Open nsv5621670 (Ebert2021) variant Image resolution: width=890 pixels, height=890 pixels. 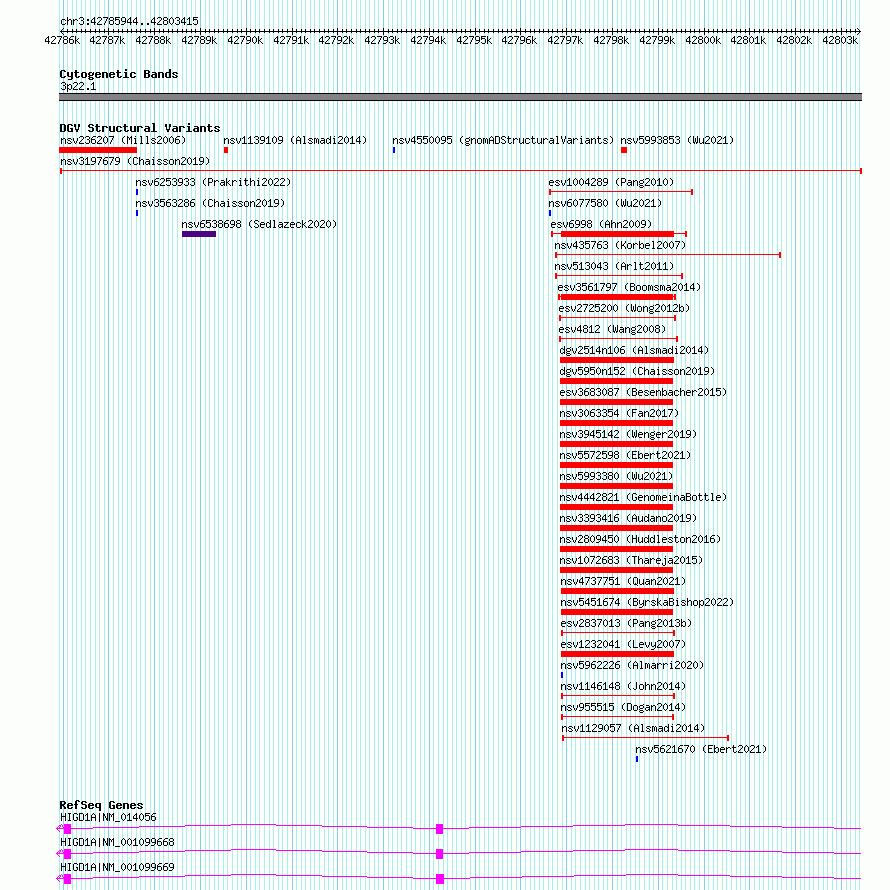tap(701, 749)
